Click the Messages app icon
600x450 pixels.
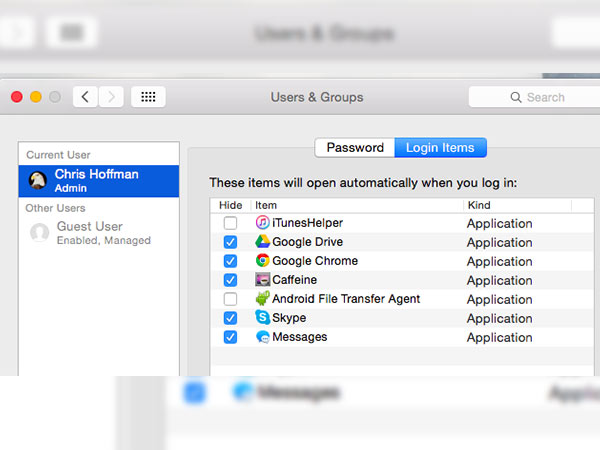pyautogui.click(x=262, y=337)
